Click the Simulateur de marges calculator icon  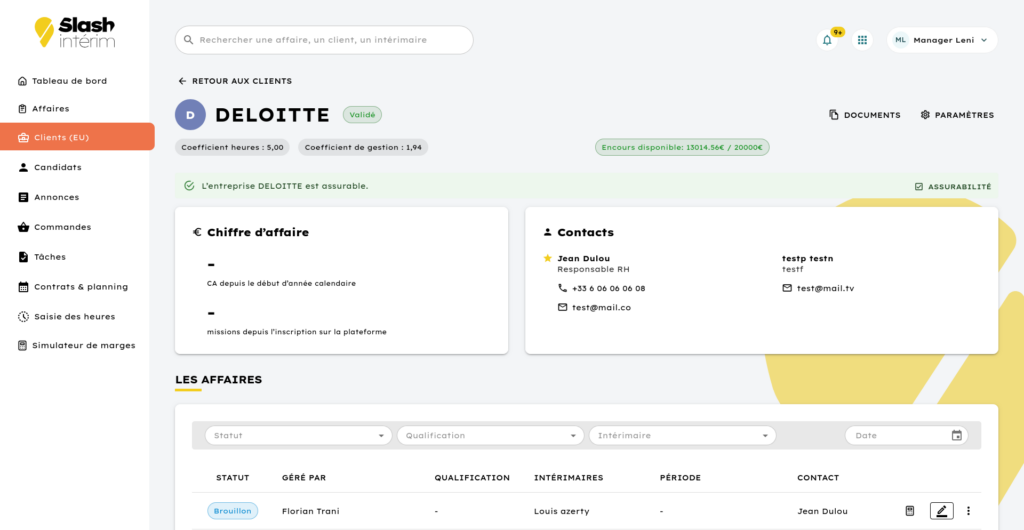point(22,345)
